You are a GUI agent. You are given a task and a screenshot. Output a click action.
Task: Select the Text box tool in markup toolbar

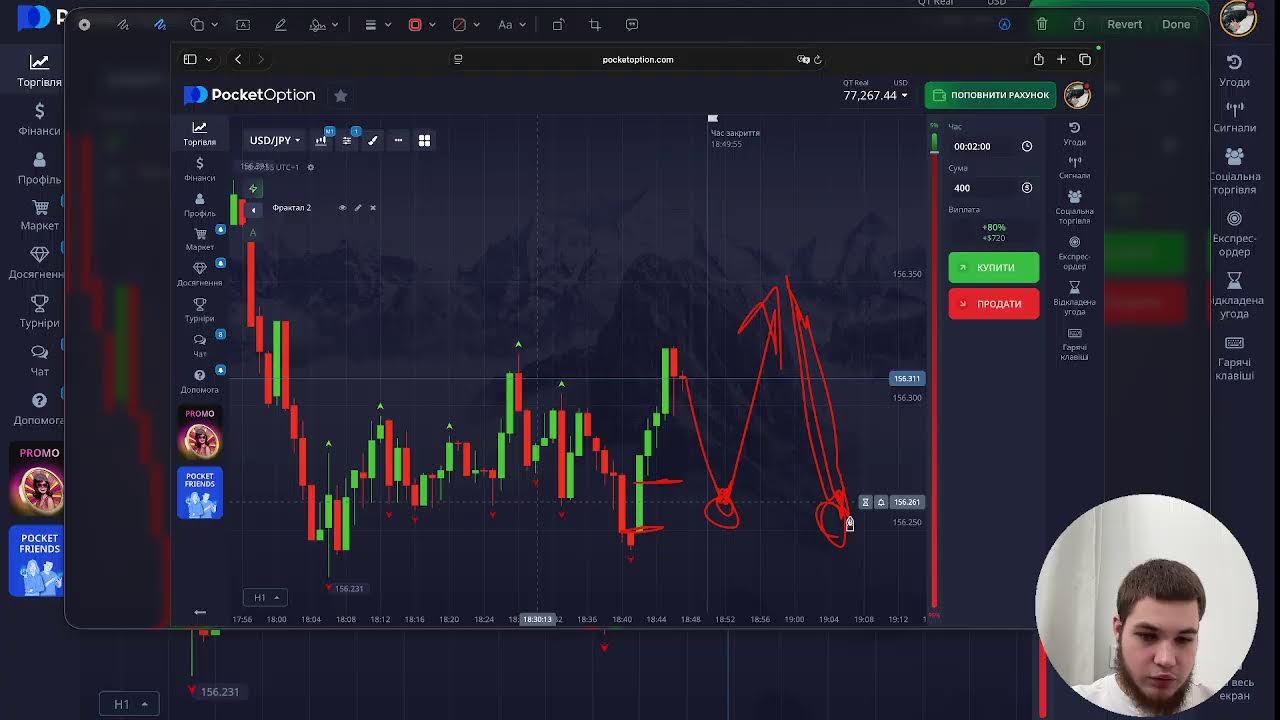(x=243, y=24)
